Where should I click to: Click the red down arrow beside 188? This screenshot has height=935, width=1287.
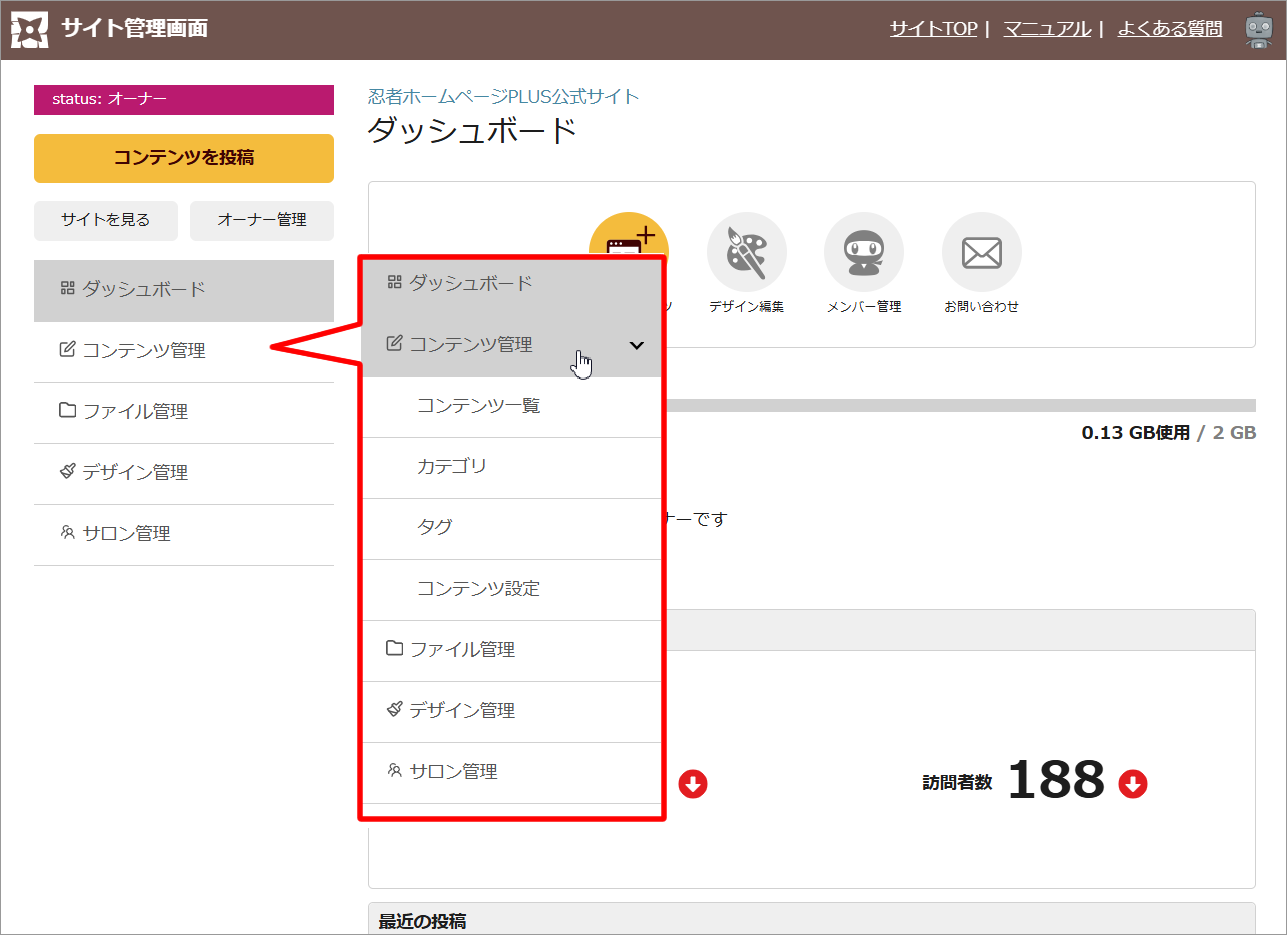(1132, 784)
